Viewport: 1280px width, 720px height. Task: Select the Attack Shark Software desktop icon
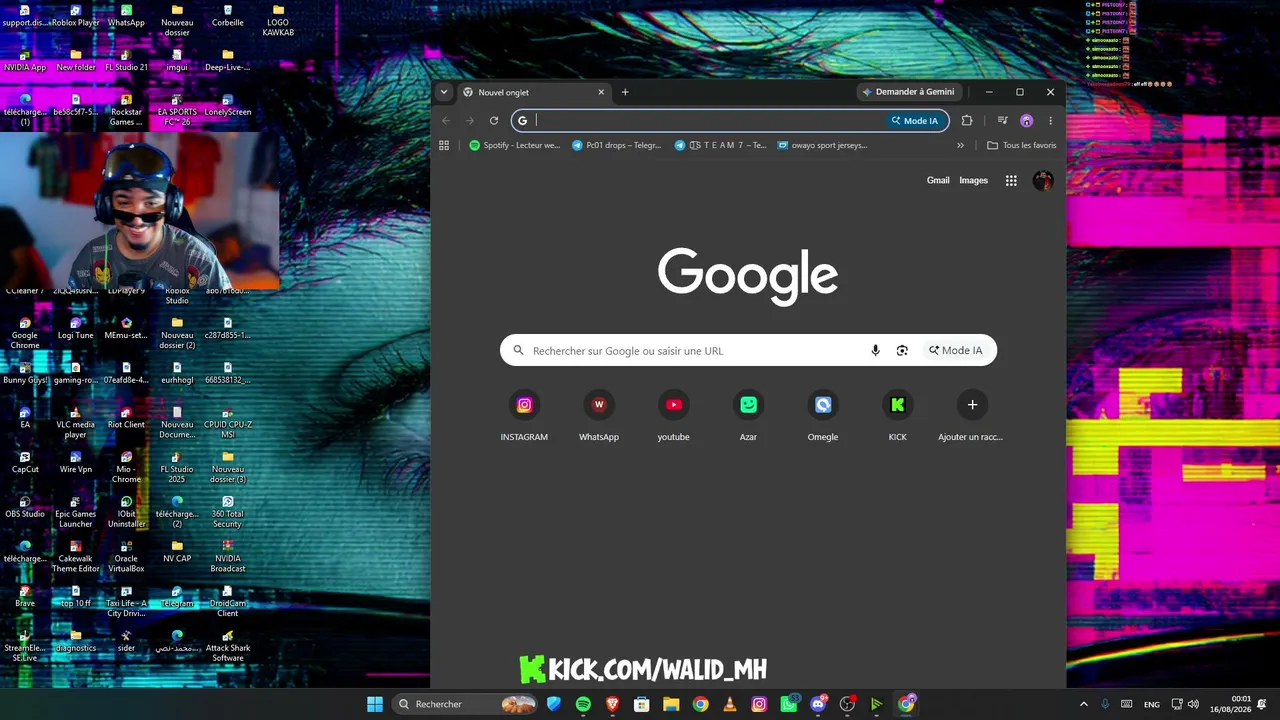[228, 646]
